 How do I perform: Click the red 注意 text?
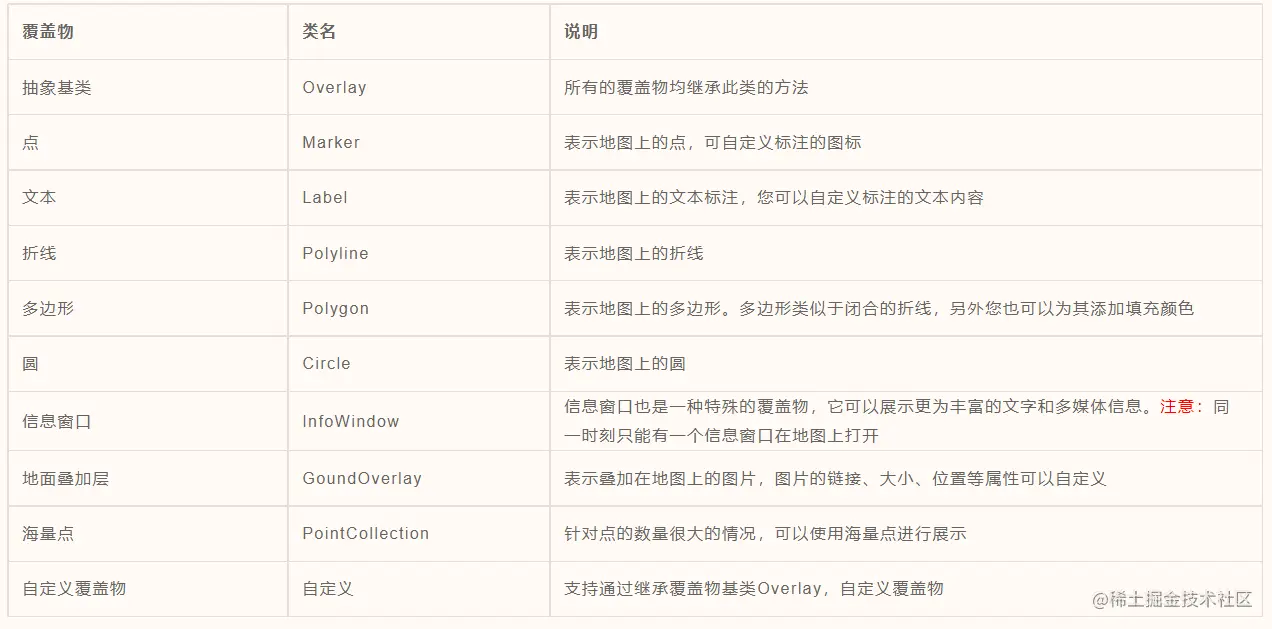1177,407
